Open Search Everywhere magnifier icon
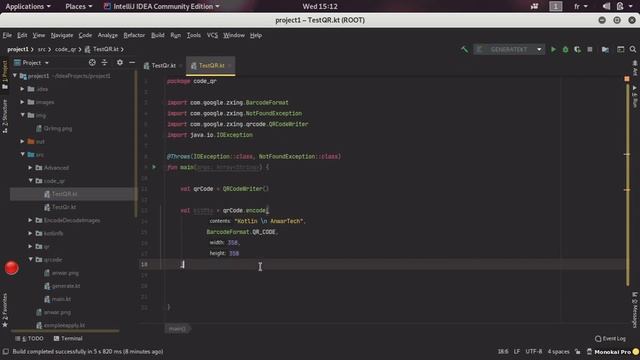 click(633, 49)
